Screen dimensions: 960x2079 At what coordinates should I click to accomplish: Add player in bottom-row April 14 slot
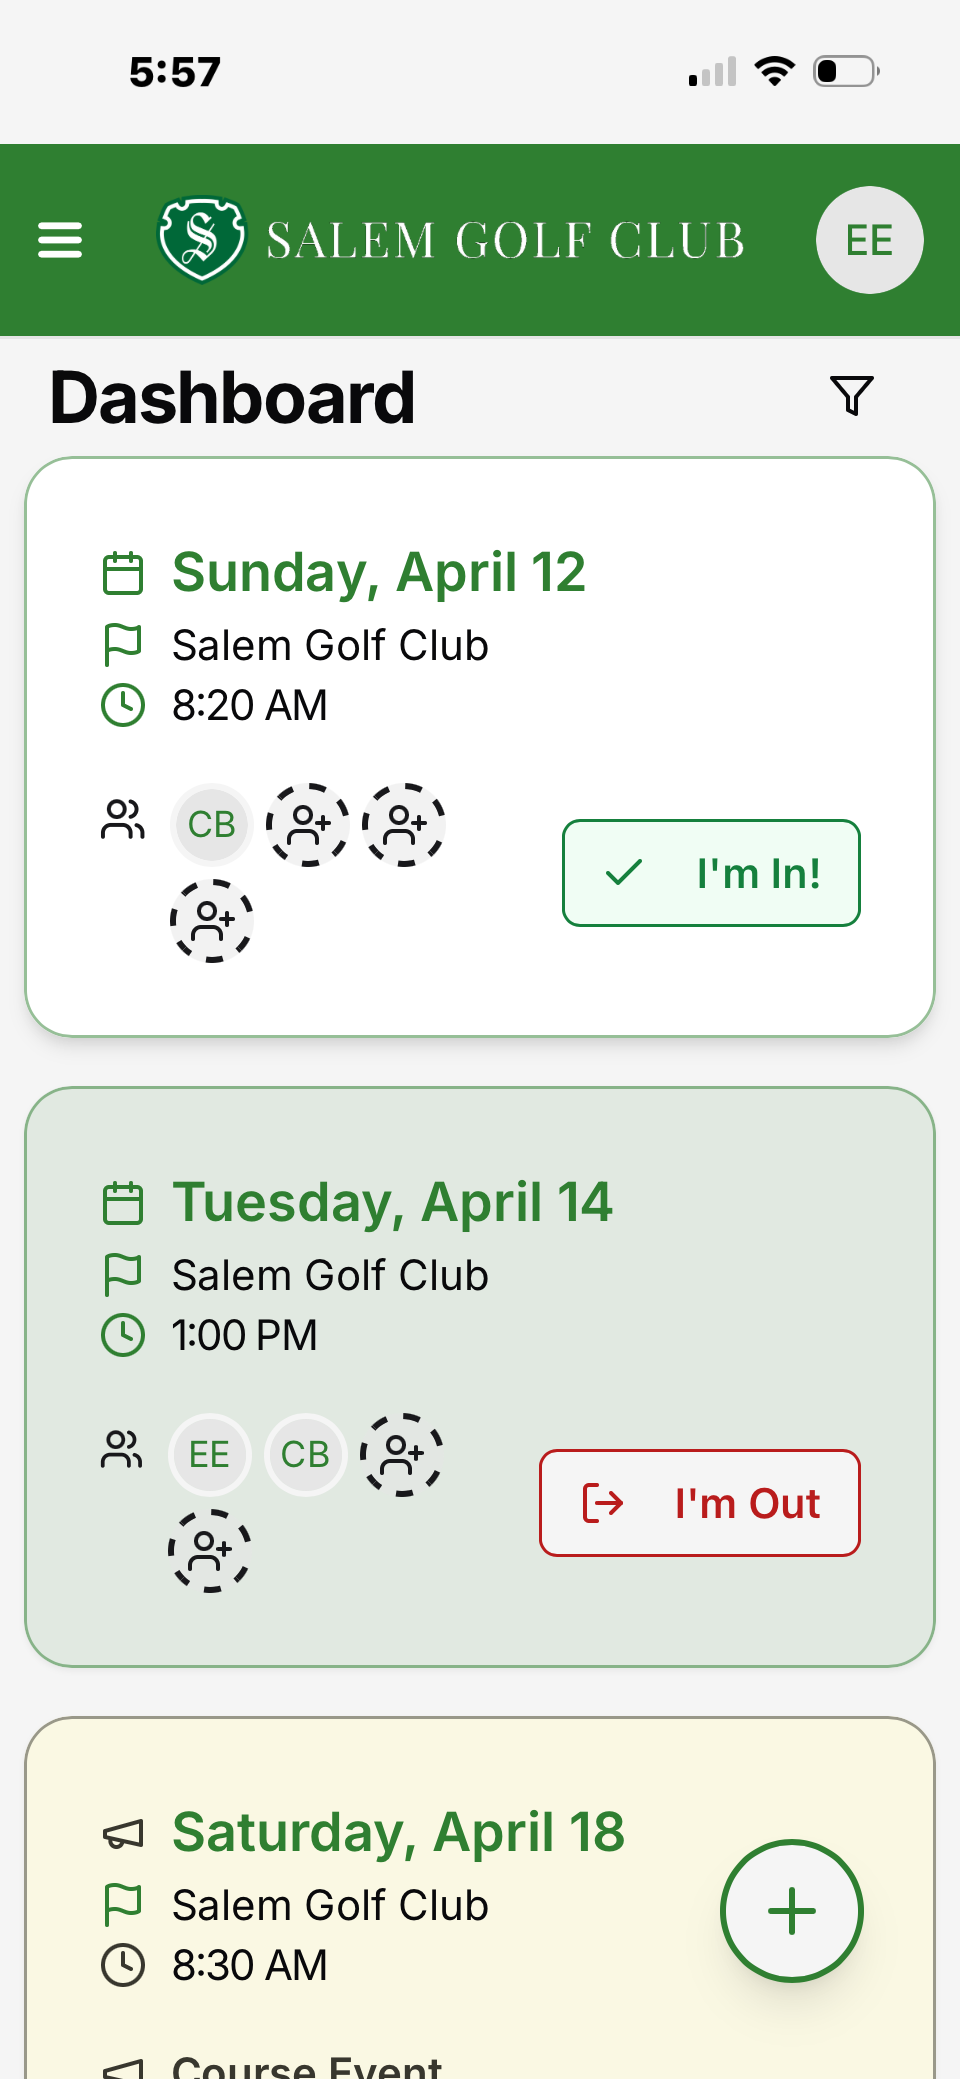click(x=209, y=1551)
